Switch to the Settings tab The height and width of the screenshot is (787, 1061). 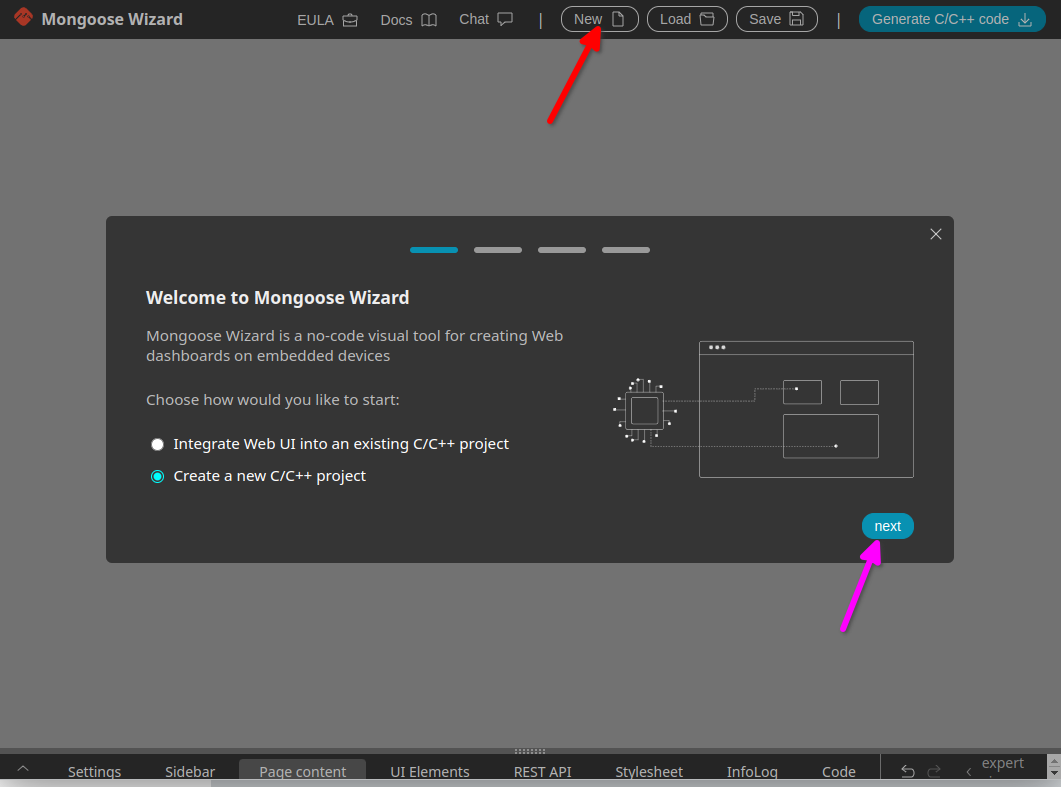[x=94, y=771]
